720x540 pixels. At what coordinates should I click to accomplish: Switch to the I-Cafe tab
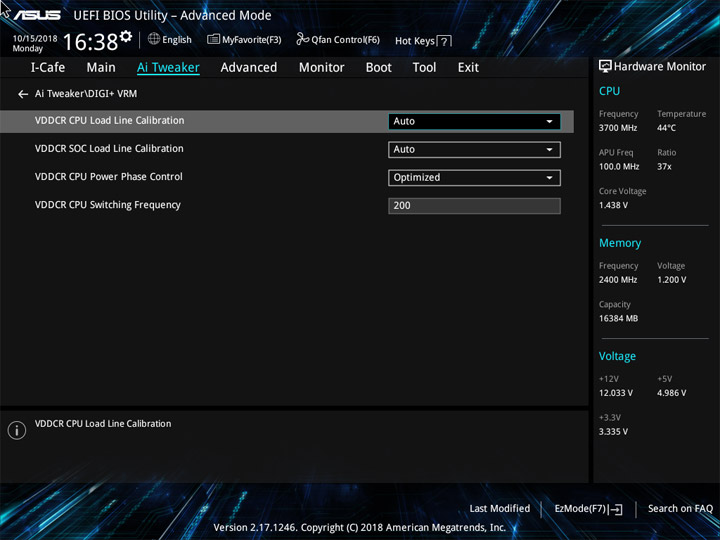[x=48, y=68]
